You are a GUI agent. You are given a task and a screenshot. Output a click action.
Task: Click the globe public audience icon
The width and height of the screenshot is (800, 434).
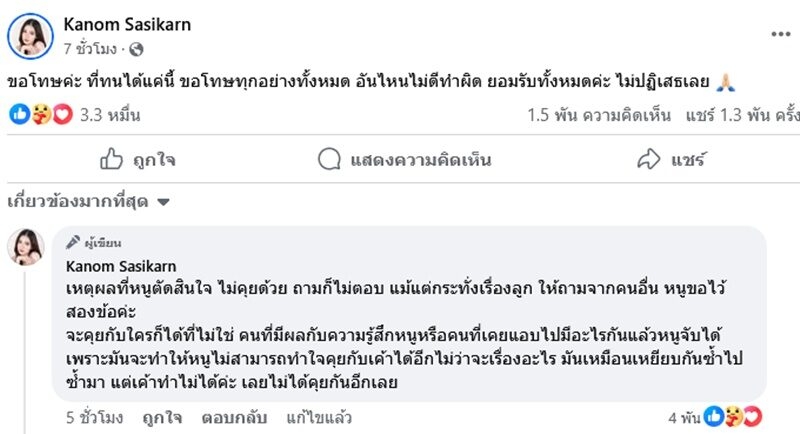[136, 48]
